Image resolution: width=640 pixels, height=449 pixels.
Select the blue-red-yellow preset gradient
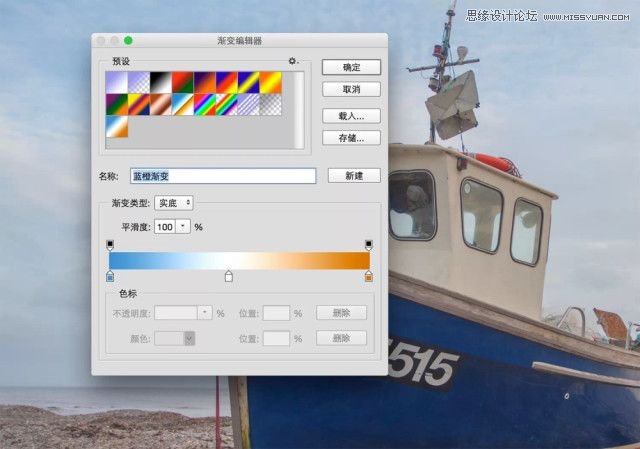click(227, 82)
